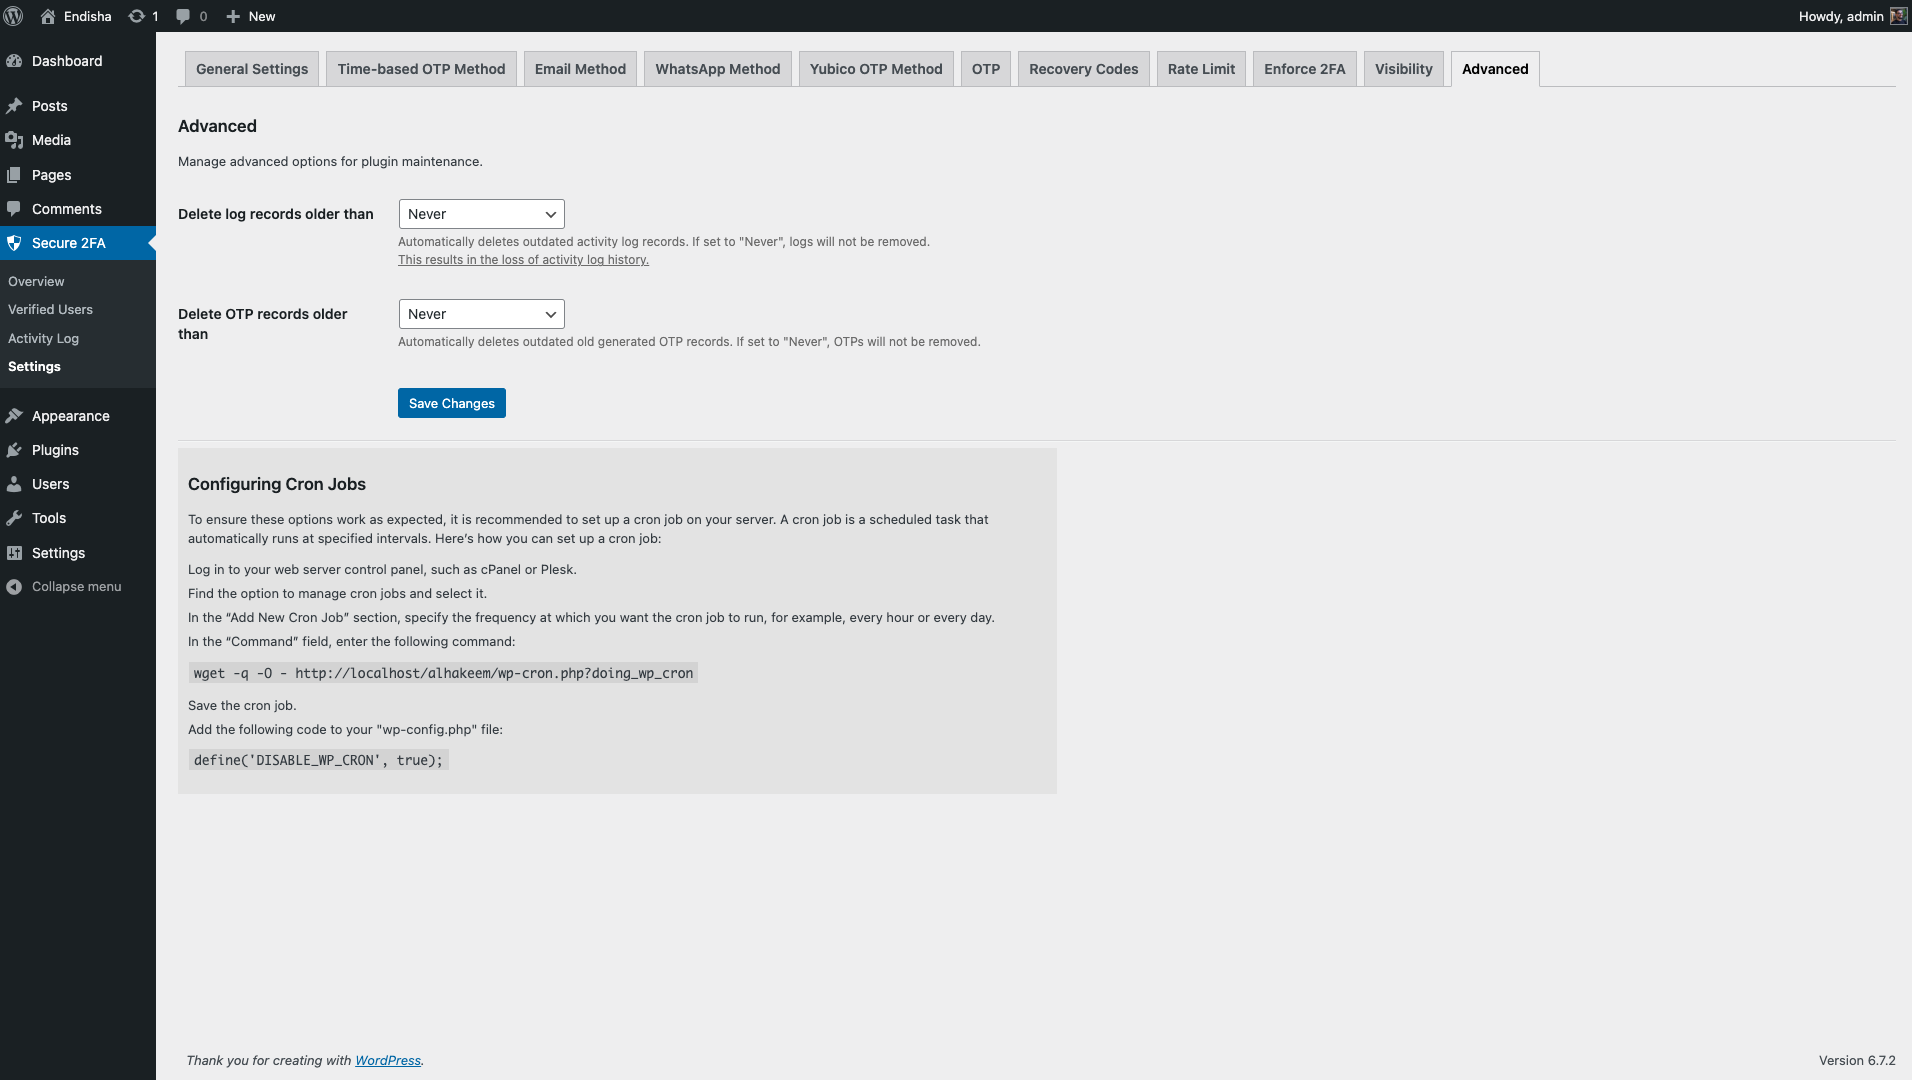Click the Version 6.7.2 footer text
The image size is (1912, 1080).
coord(1857,1060)
